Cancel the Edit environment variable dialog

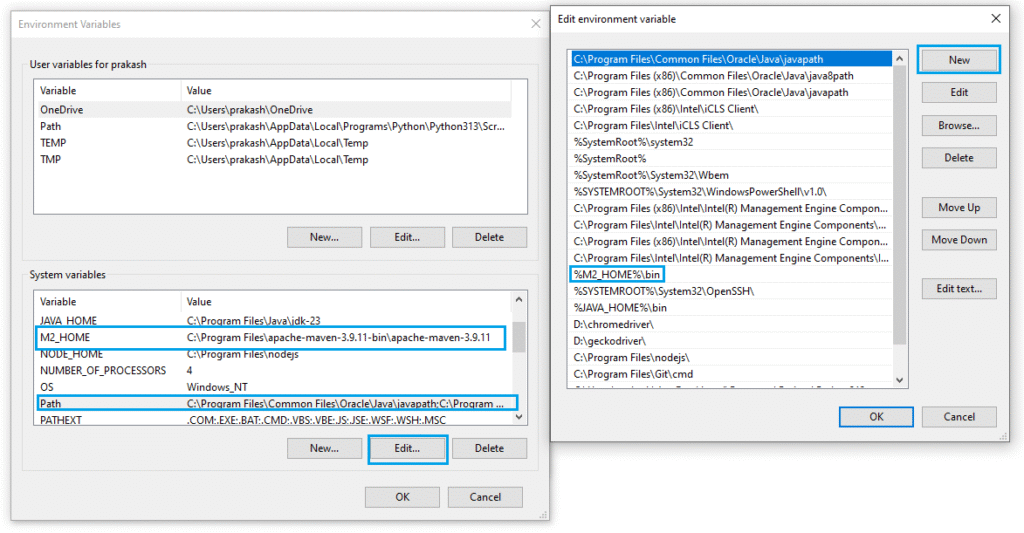959,417
